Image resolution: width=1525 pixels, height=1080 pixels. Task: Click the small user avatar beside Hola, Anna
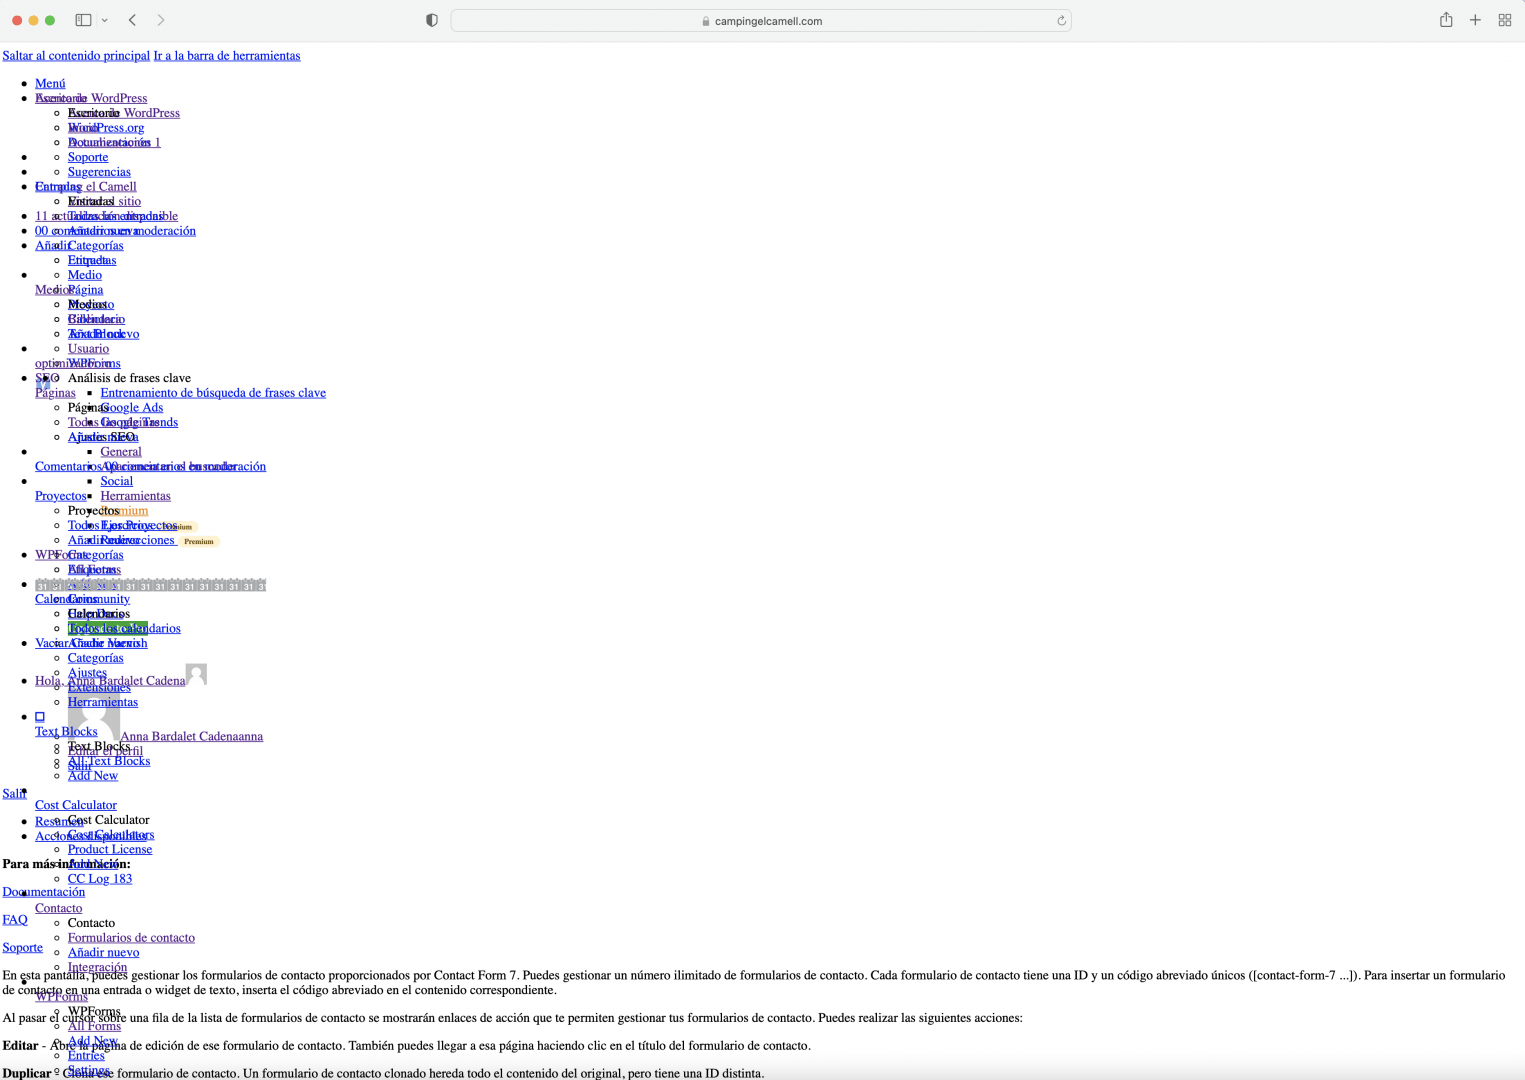197,674
